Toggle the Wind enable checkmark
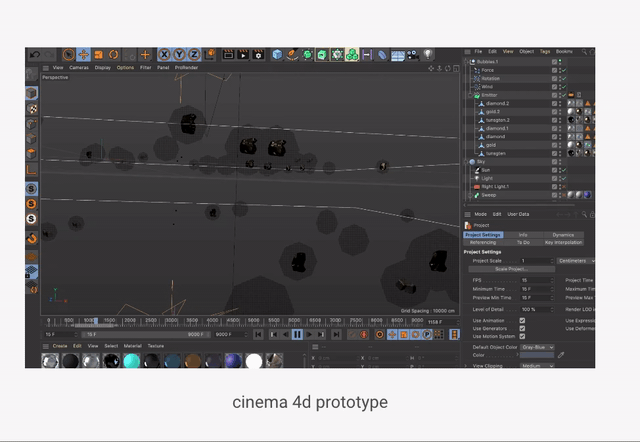Screen dimensions: 640x442 click(x=564, y=87)
